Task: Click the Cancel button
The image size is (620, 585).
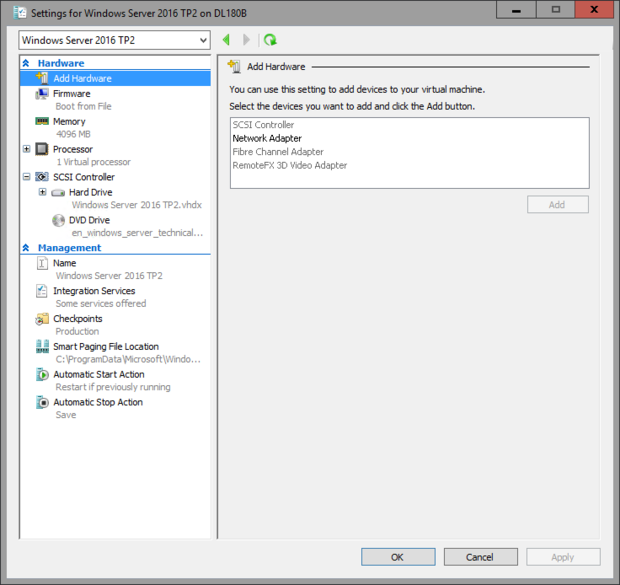Action: 480,557
